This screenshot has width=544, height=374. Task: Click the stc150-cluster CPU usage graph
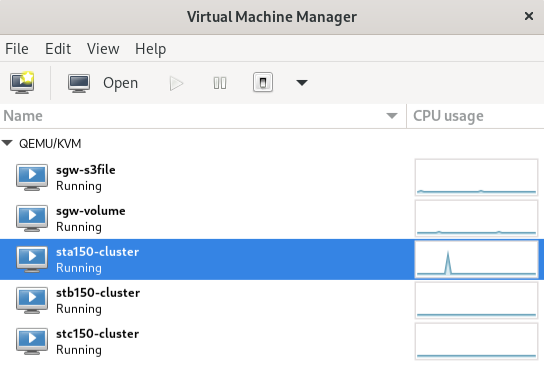click(x=476, y=341)
